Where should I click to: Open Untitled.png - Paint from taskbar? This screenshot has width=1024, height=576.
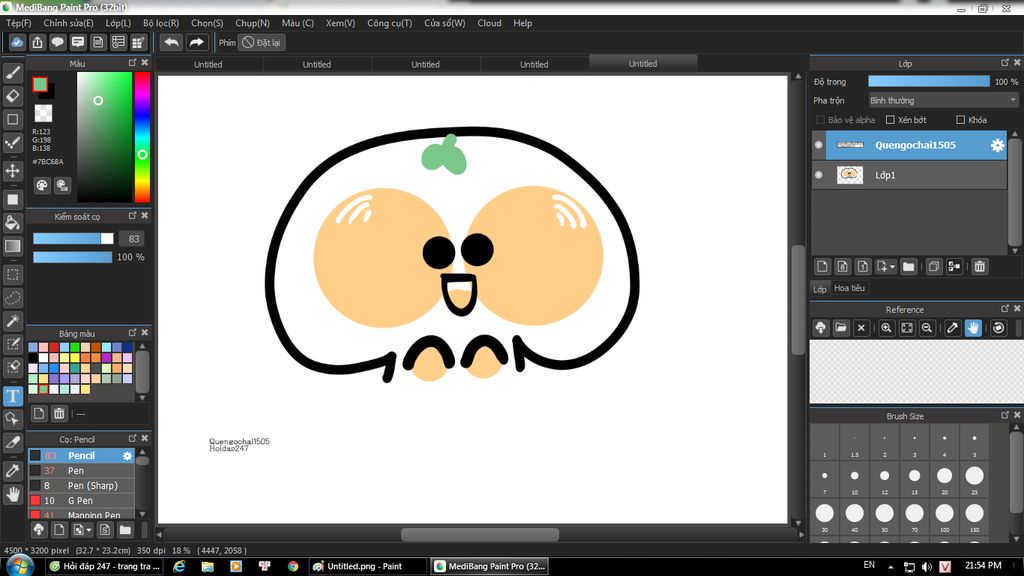(366, 566)
